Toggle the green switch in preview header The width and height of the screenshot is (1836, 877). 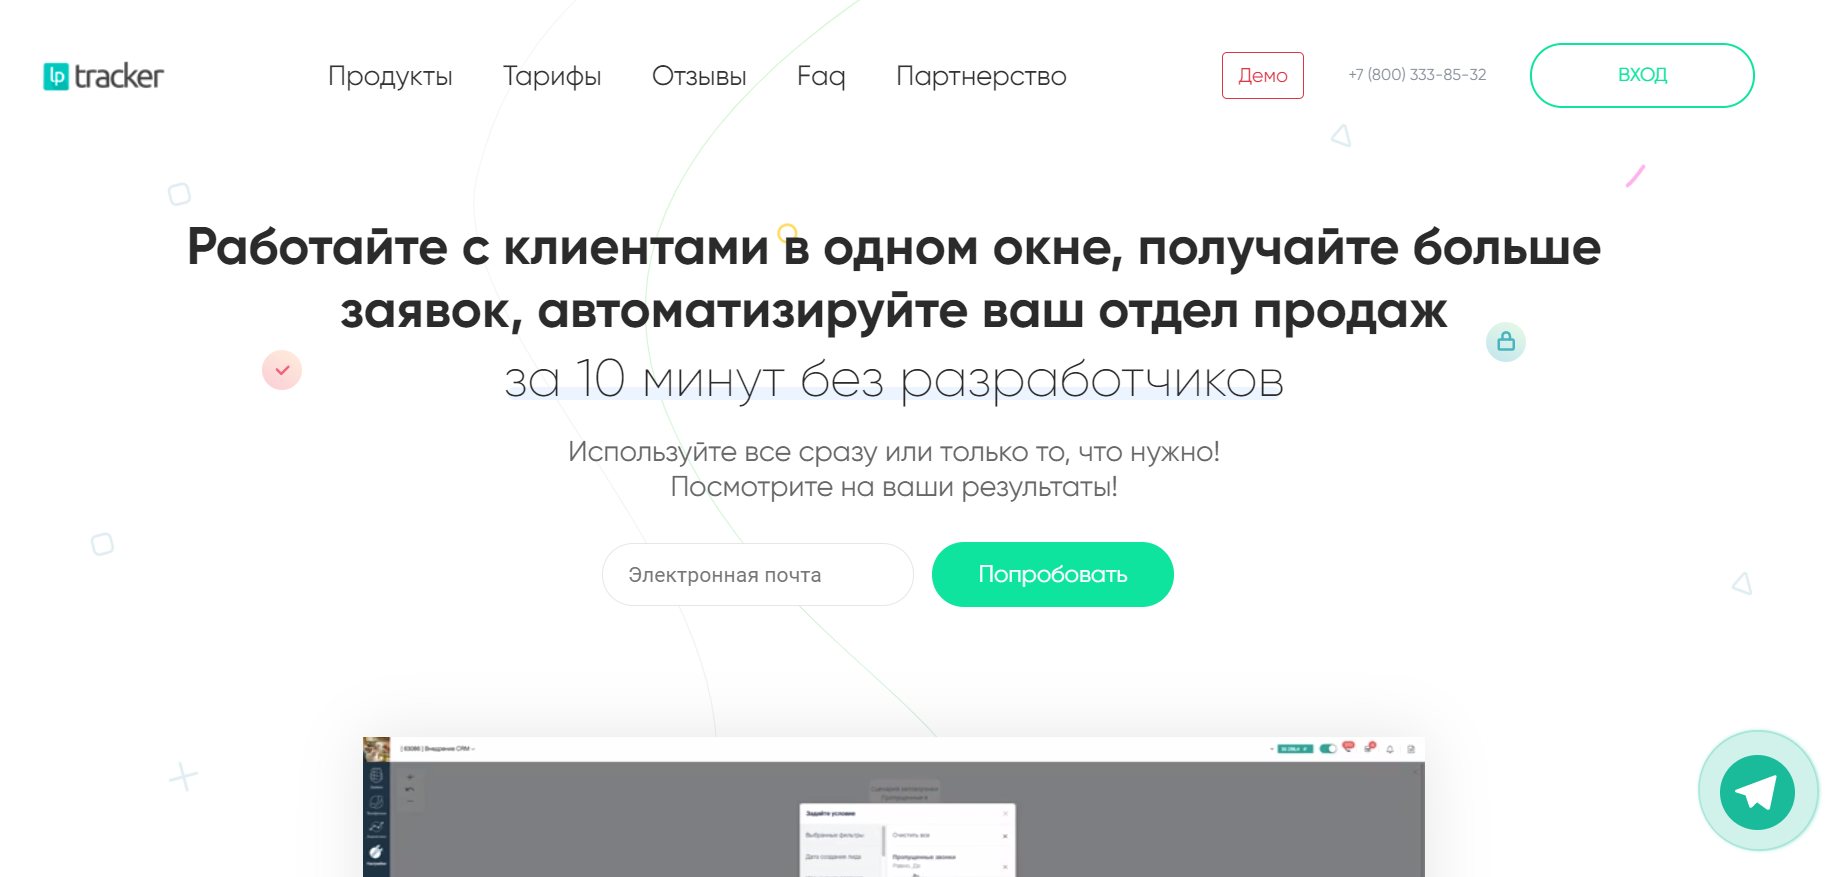click(1328, 749)
